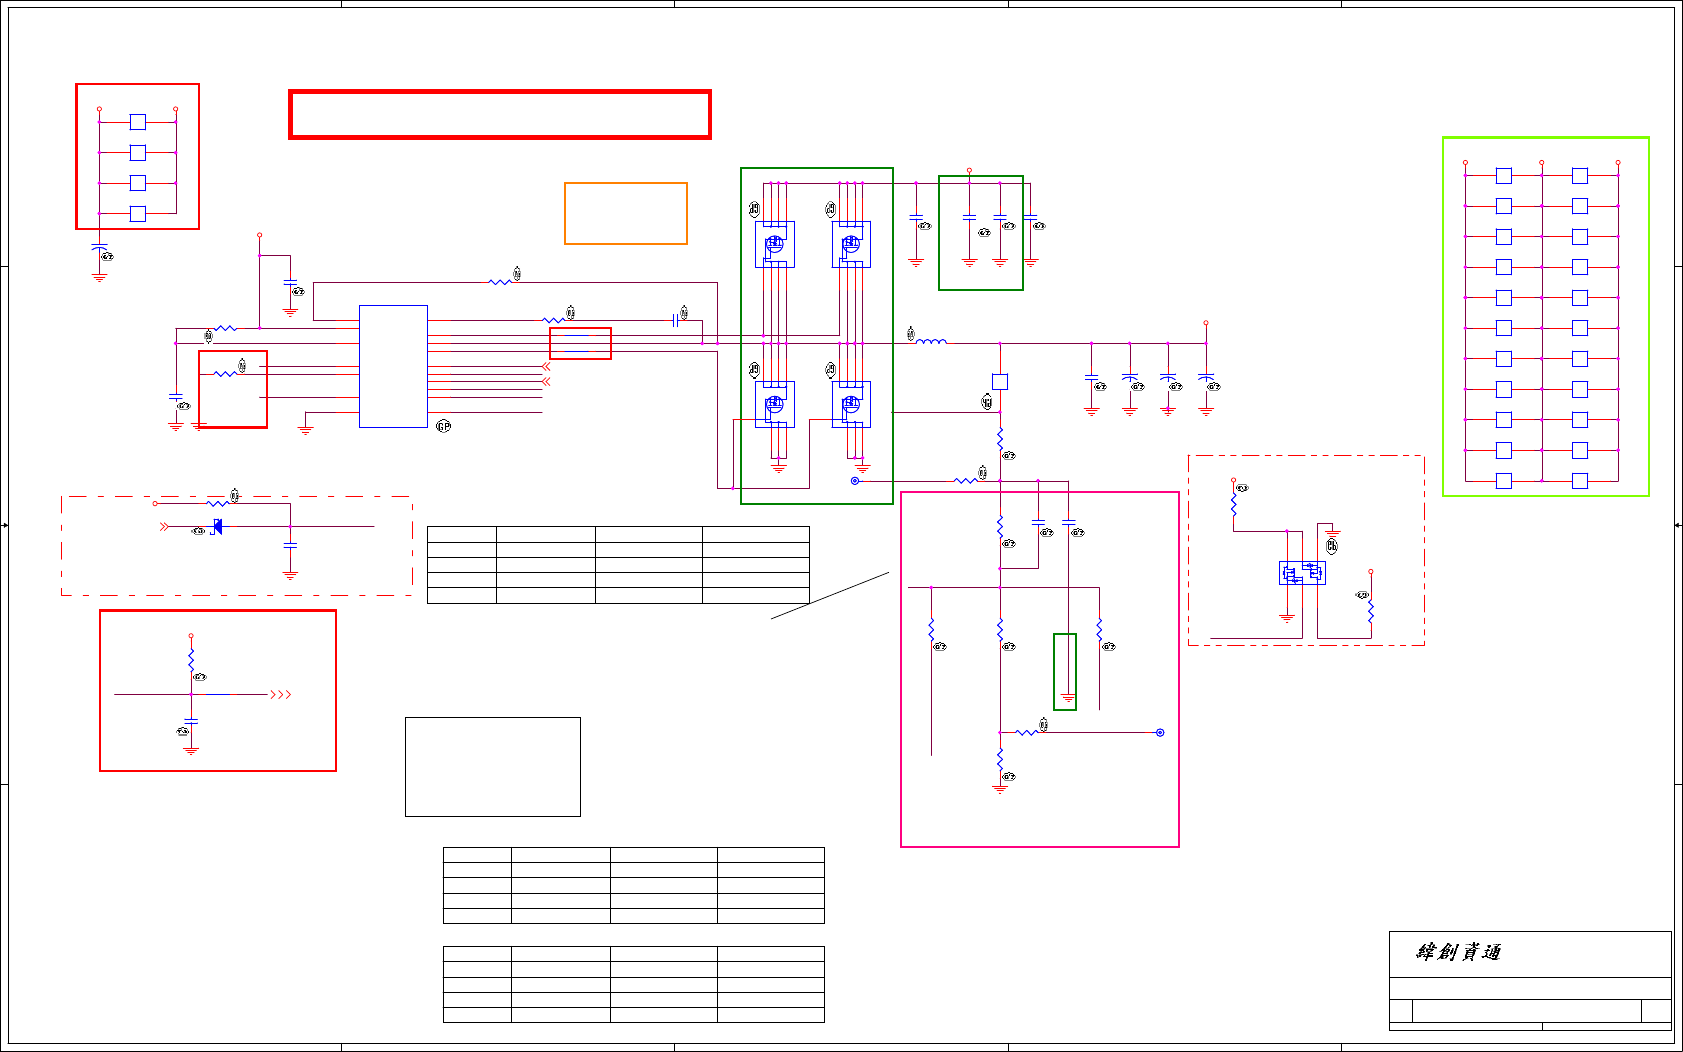Screen dimensions: 1683x1052
Task: Select the blue diode symbol in dashed box
Action: (216, 527)
